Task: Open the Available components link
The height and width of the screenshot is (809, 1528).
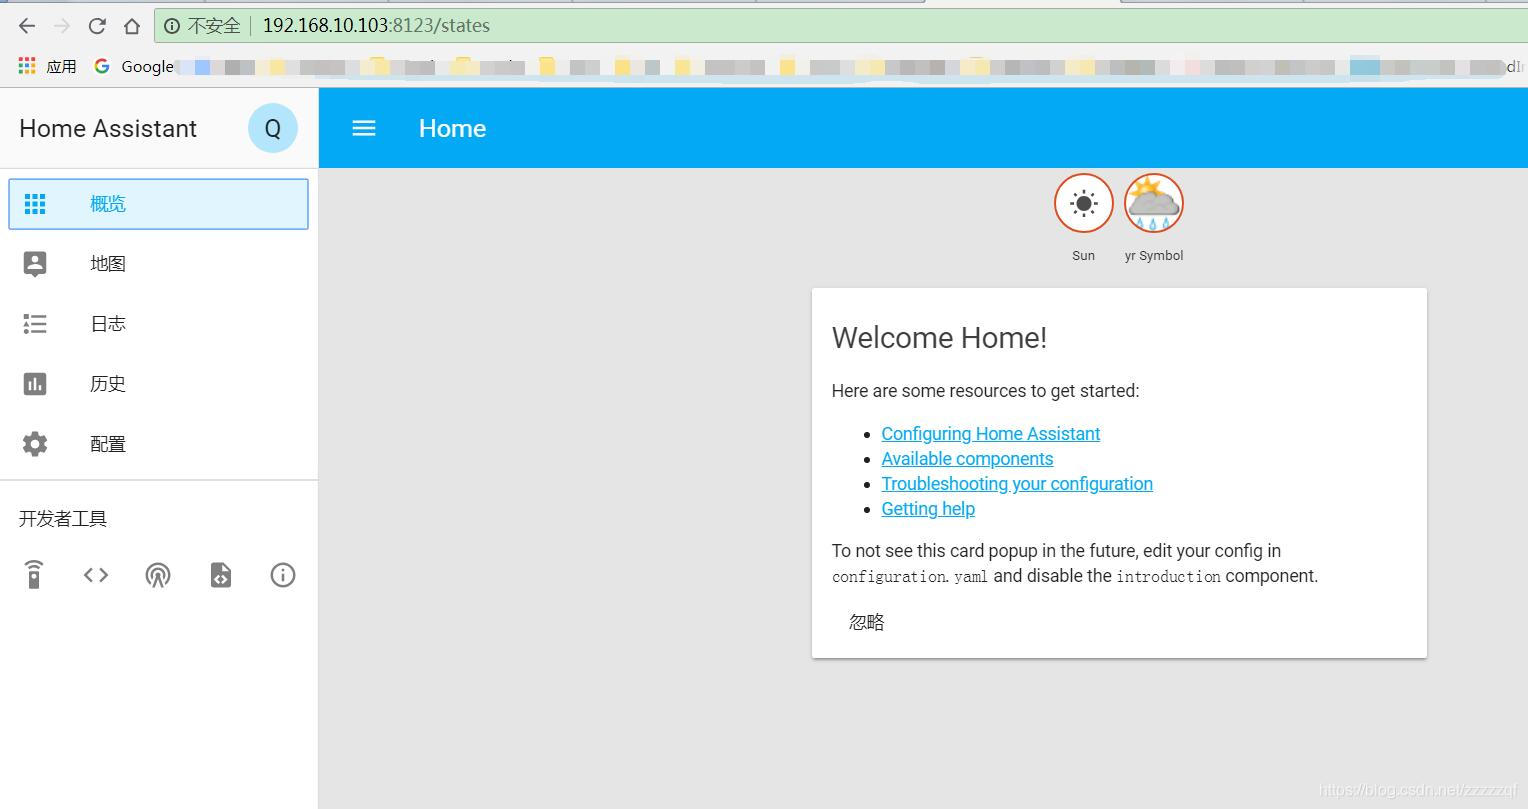Action: point(967,459)
